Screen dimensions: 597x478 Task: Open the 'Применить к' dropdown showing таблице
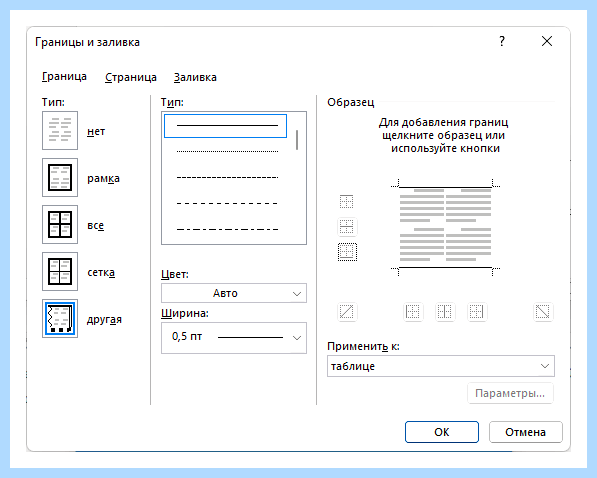coord(441,366)
